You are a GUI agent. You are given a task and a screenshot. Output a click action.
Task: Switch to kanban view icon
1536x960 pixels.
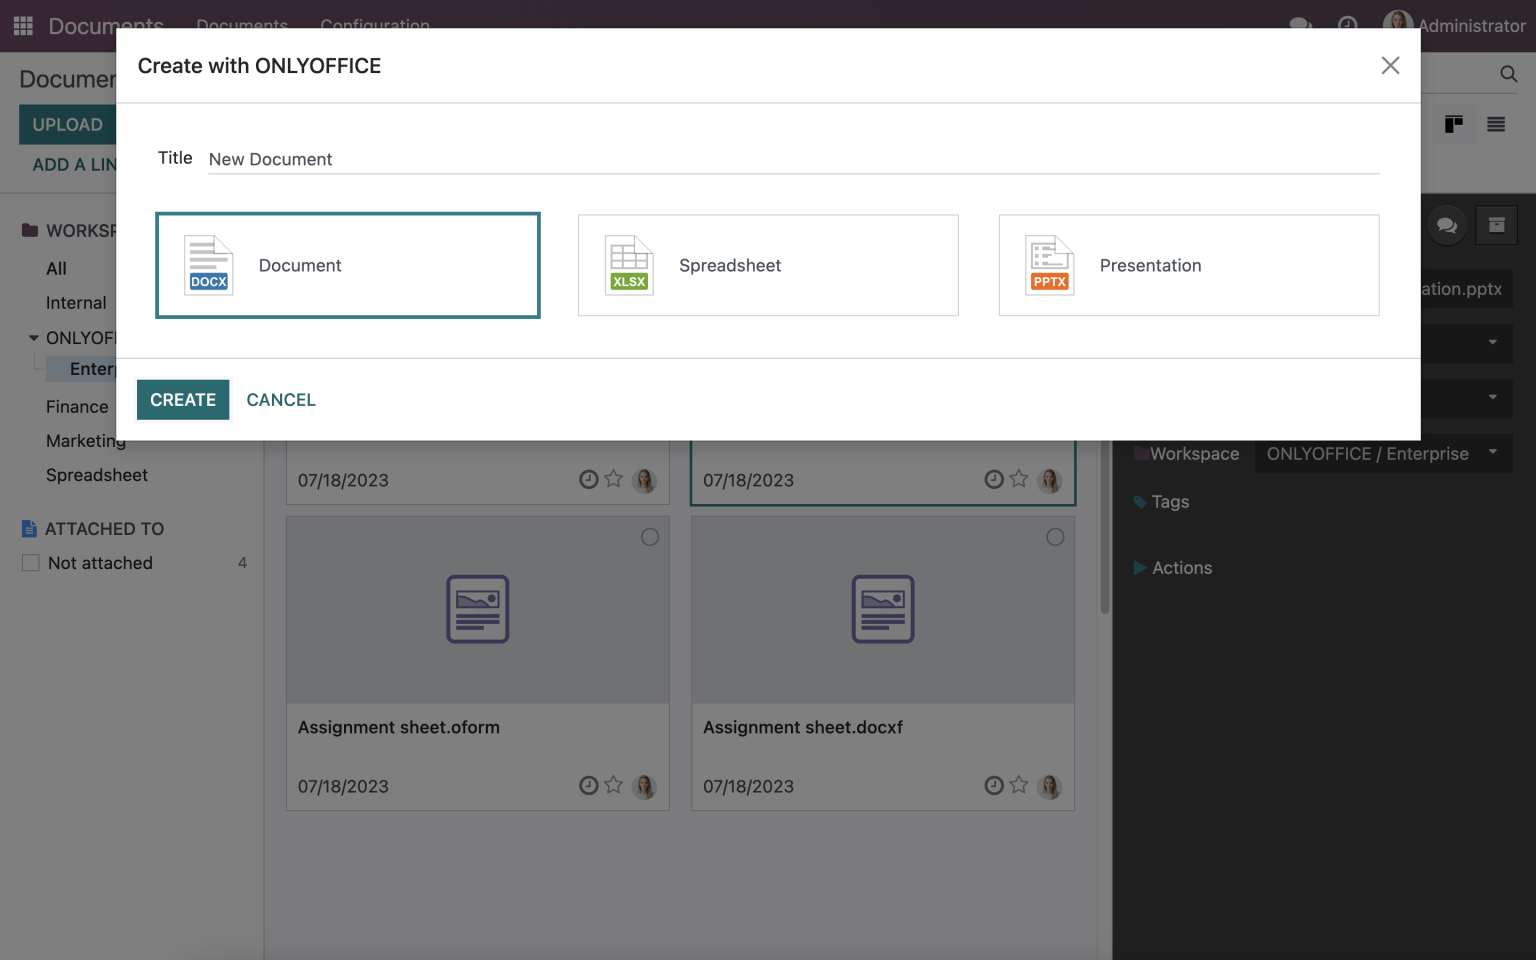1453,125
